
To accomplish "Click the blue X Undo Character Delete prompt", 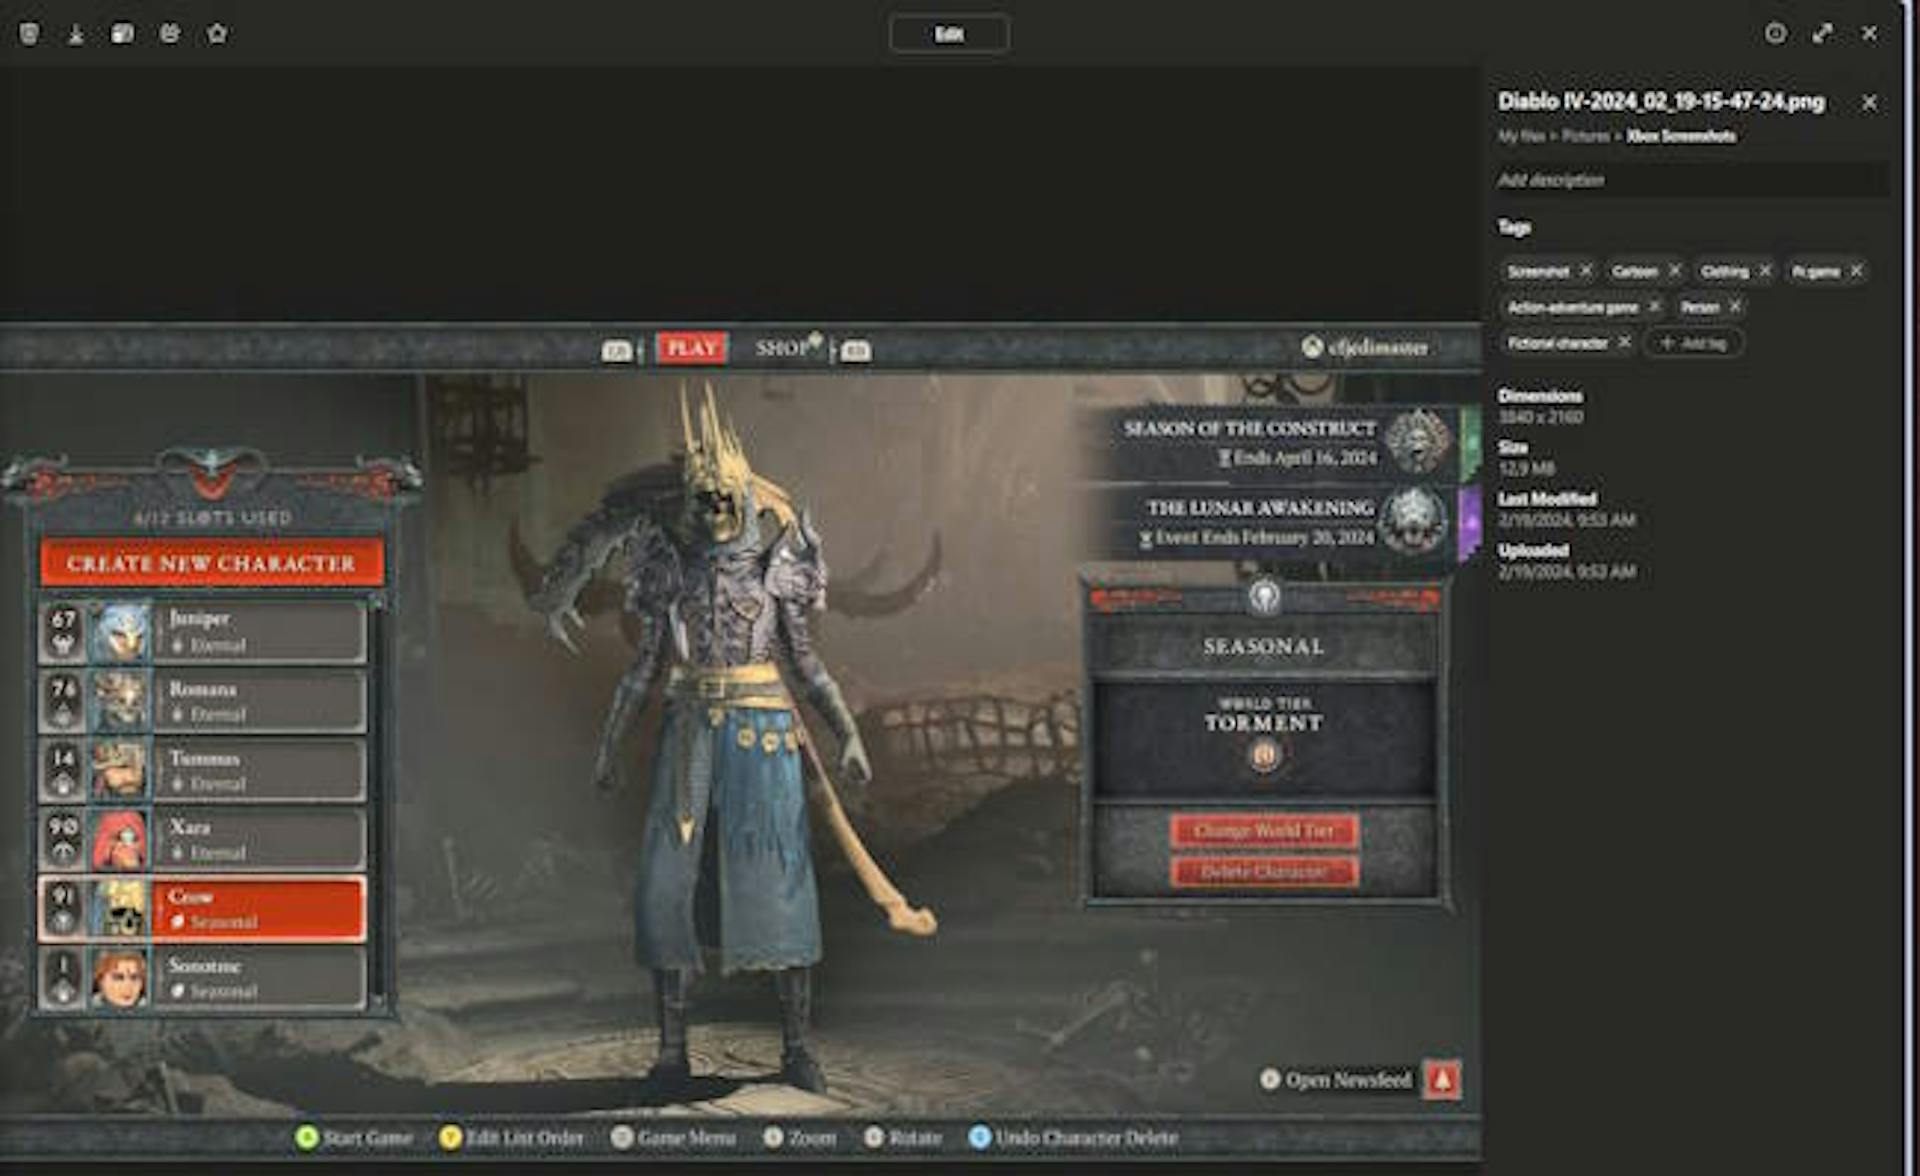I will (x=1074, y=1137).
